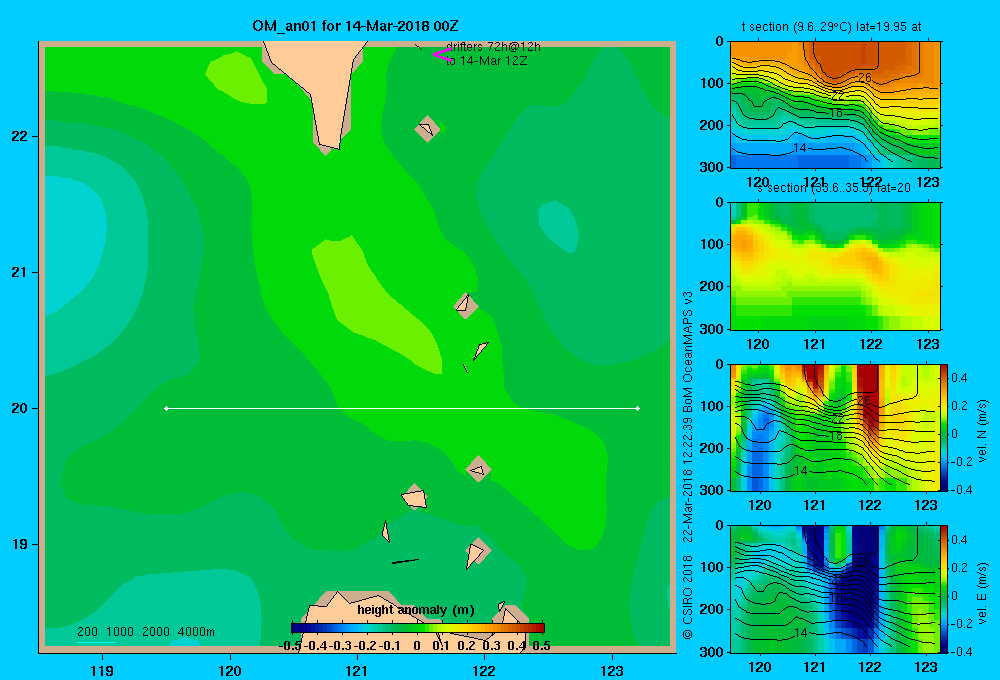Click contour label '14' in temperature section

coord(800,148)
